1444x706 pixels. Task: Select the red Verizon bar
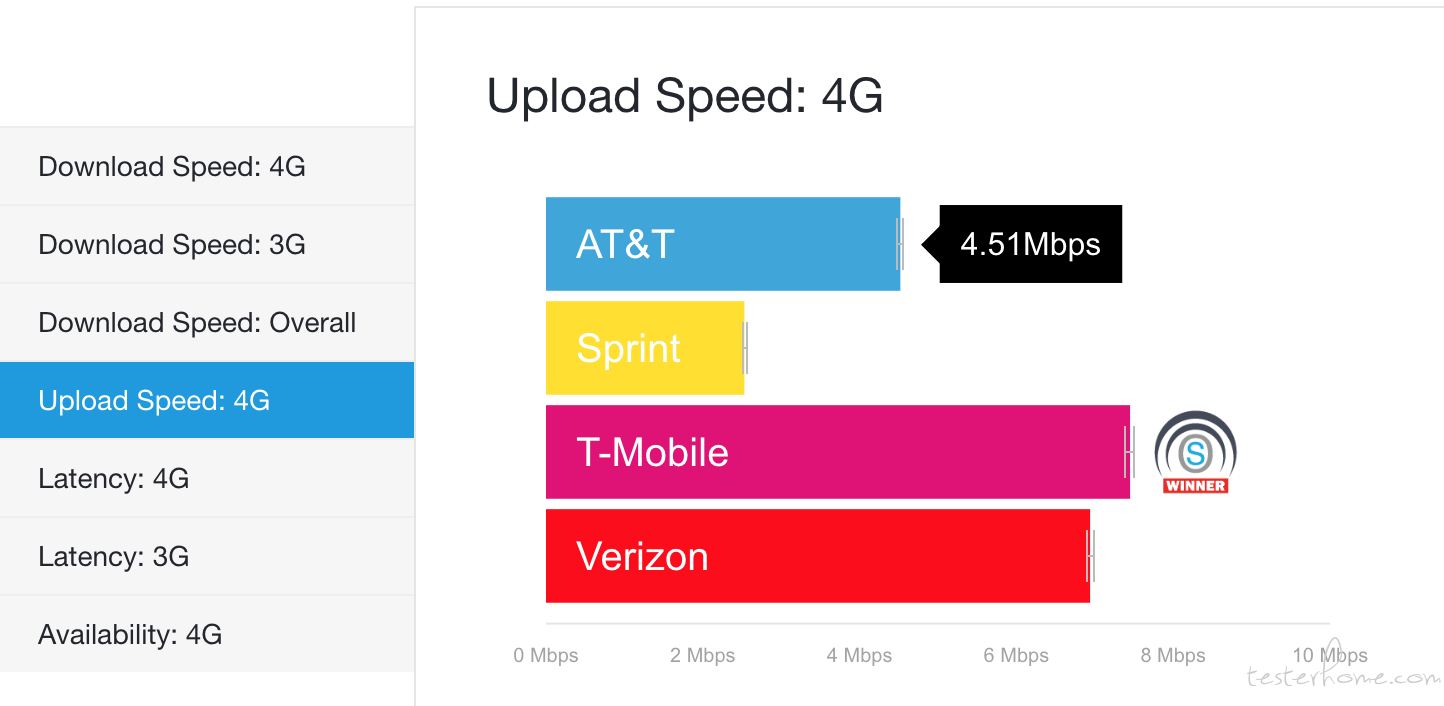pyautogui.click(x=818, y=556)
